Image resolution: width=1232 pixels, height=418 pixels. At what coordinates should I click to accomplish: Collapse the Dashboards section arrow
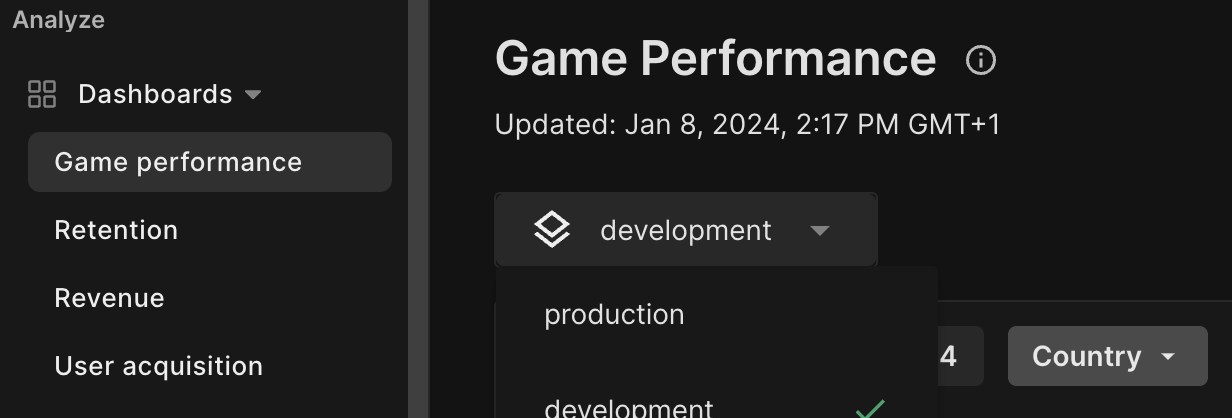click(x=253, y=95)
